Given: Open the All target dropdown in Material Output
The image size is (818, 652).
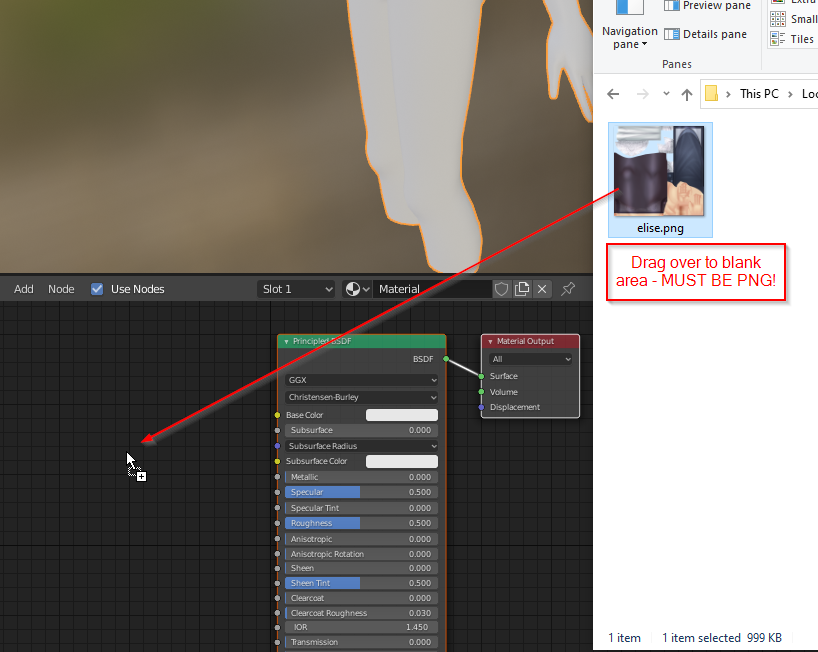Looking at the screenshot, I should click(531, 359).
